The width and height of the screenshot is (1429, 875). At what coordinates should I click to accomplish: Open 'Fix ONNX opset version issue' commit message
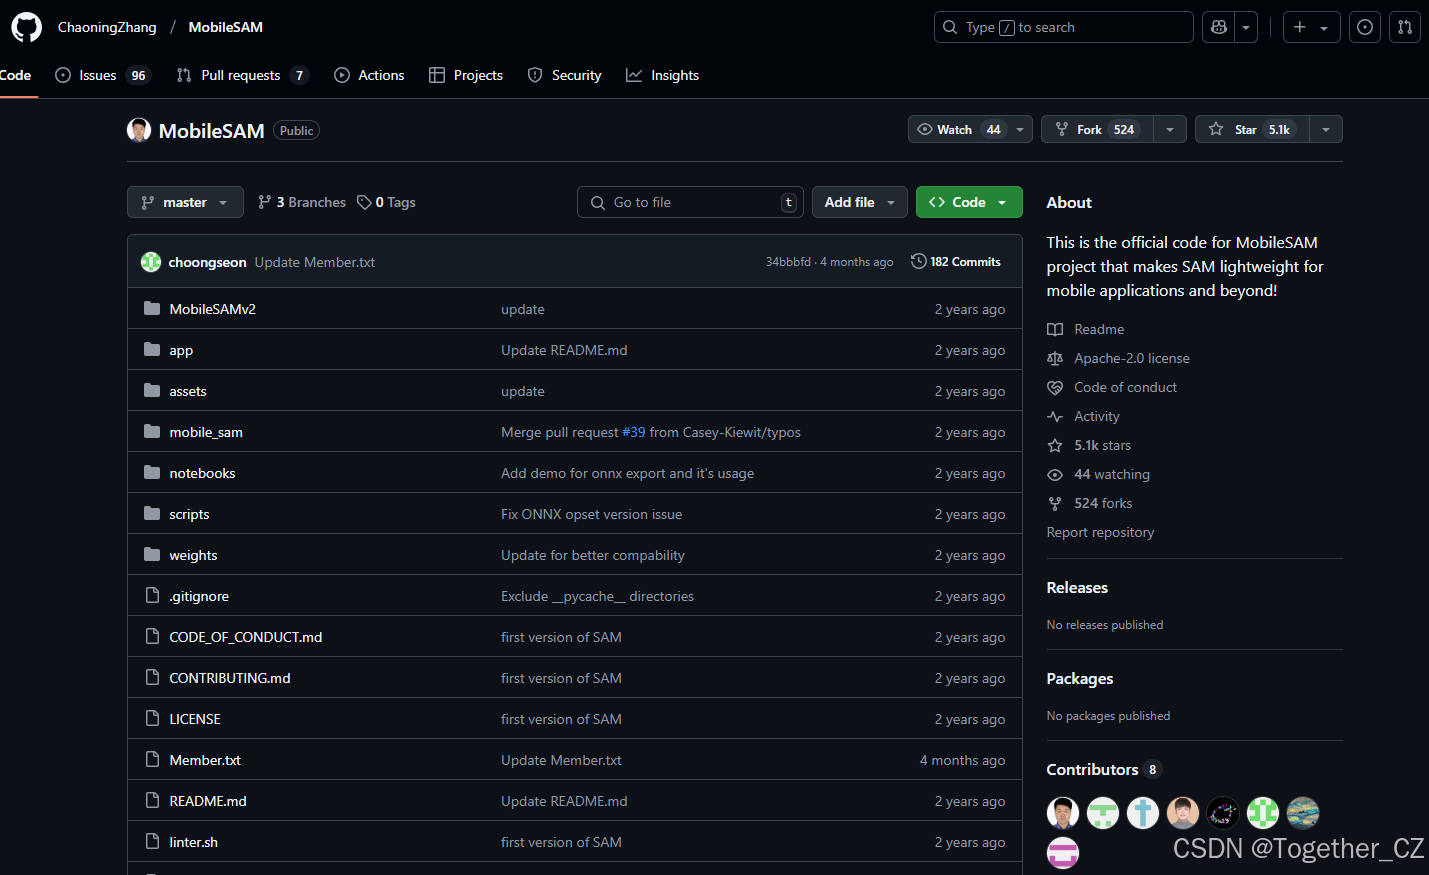pos(592,514)
